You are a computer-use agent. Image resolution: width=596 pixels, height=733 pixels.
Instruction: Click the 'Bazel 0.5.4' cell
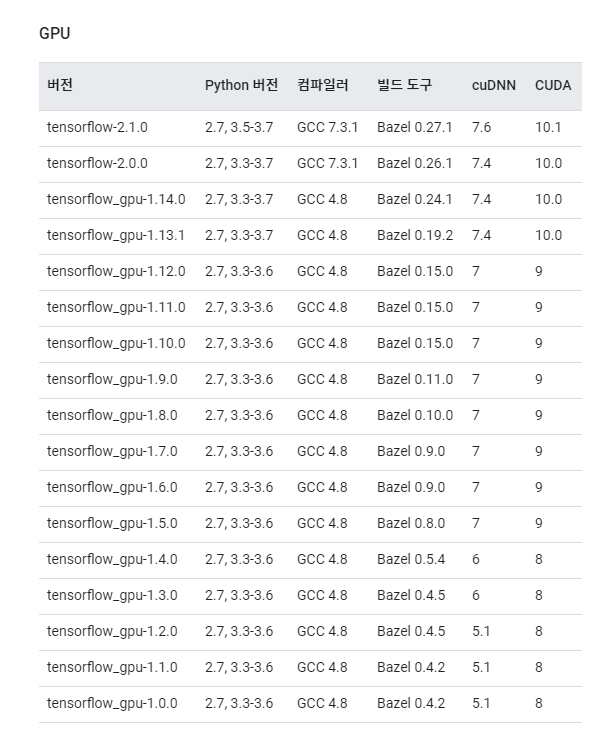click(411, 559)
